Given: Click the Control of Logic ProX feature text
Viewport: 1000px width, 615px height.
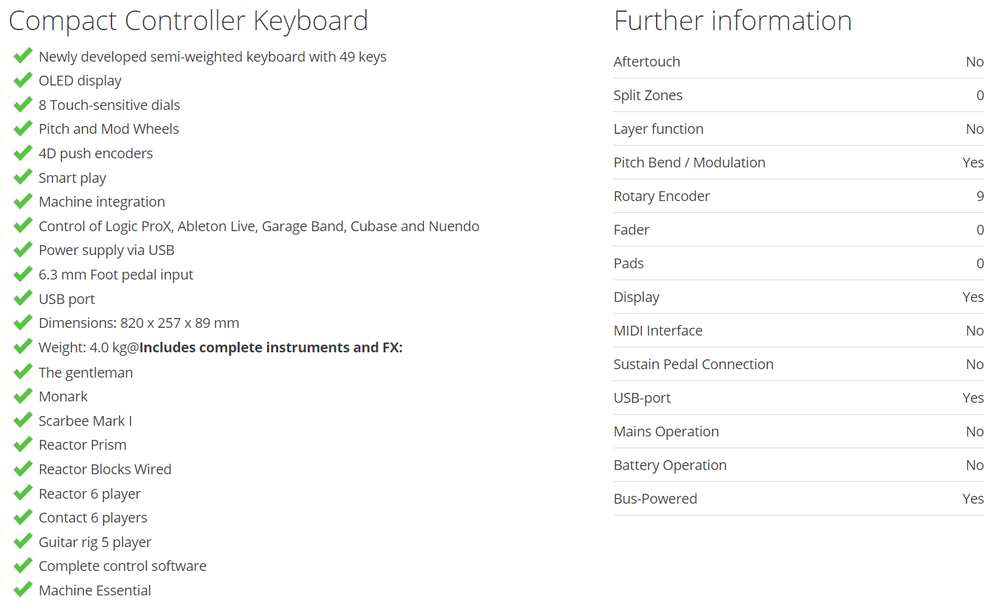Looking at the screenshot, I should tap(259, 226).
